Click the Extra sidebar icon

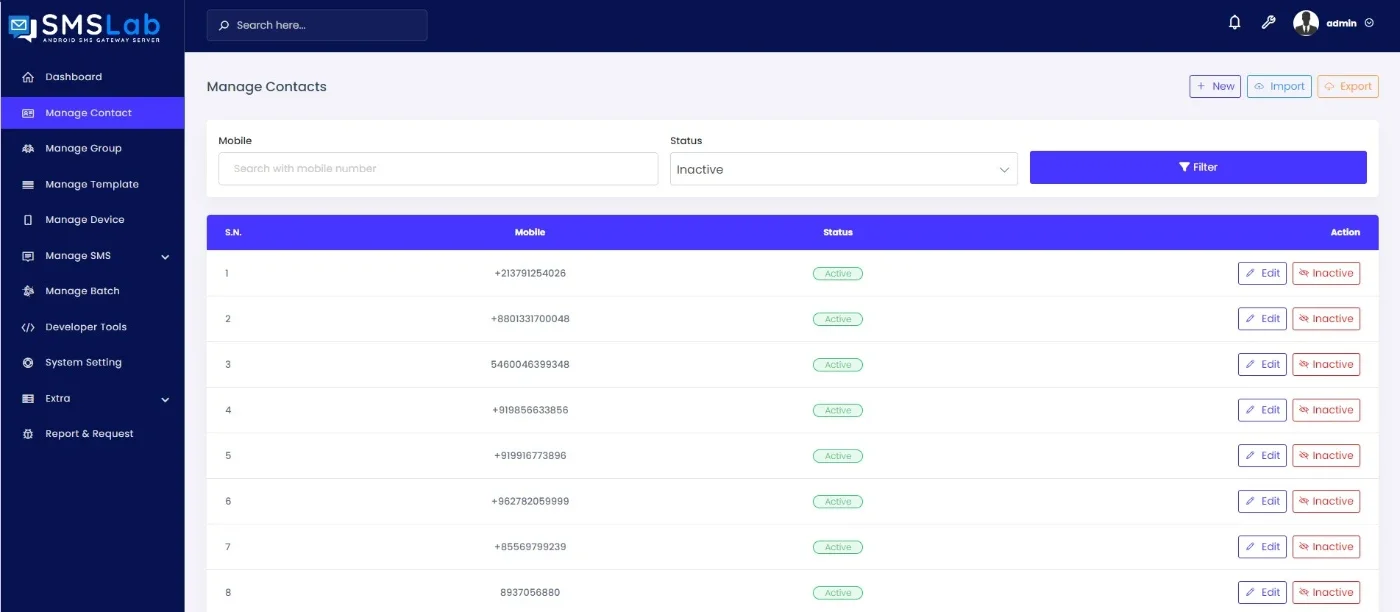(28, 398)
